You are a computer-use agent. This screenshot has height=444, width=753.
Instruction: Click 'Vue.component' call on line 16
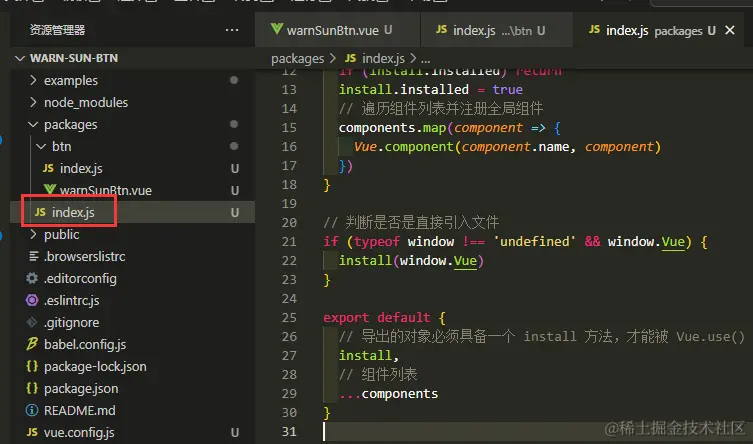pos(403,147)
